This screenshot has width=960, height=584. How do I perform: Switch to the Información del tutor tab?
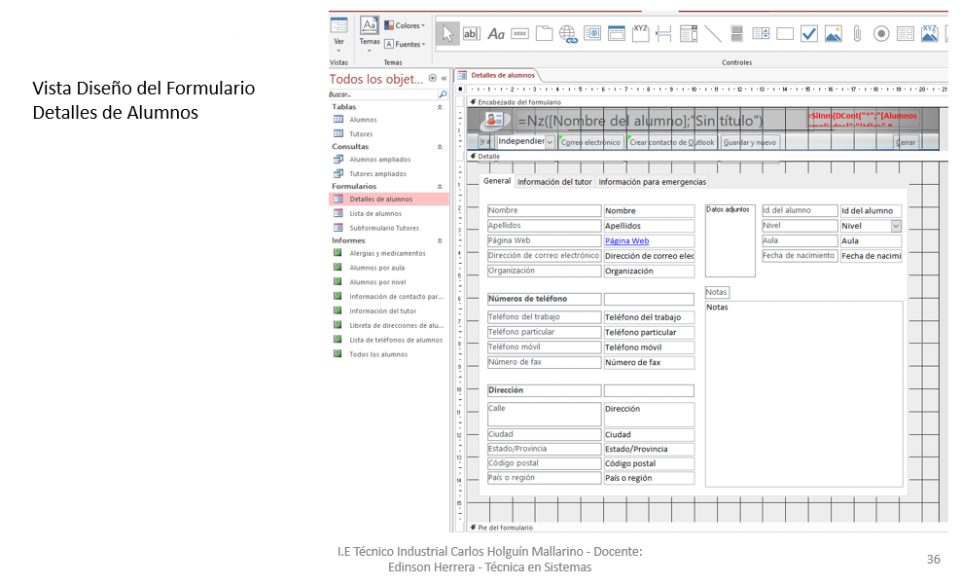click(x=554, y=182)
